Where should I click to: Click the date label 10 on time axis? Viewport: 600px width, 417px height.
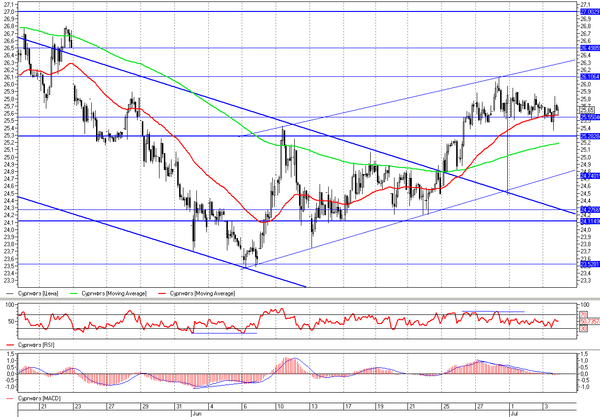tap(280, 406)
